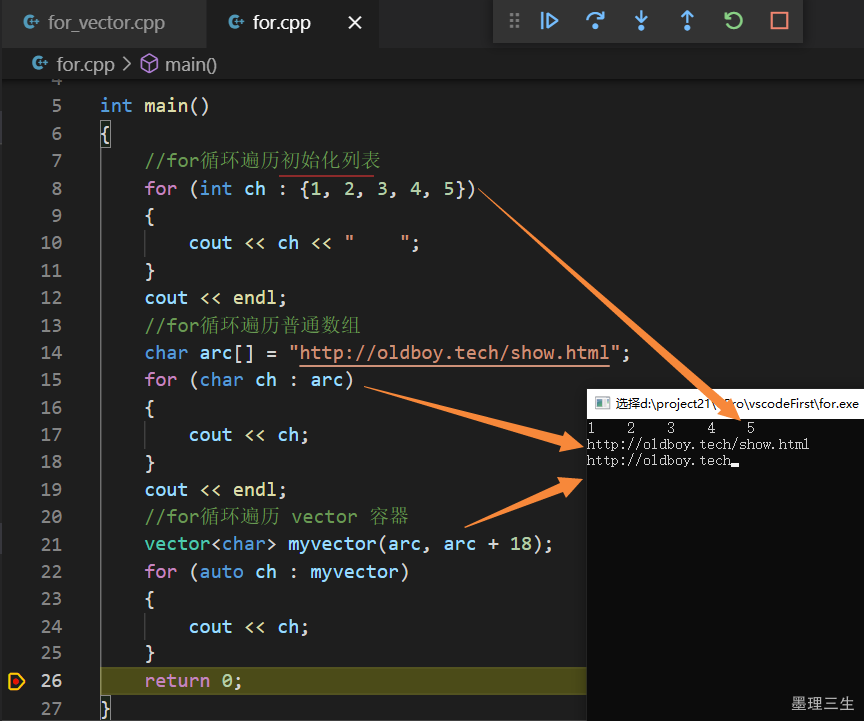This screenshot has height=721, width=864.
Task: Click line number 5 in gutter
Action: [57, 106]
